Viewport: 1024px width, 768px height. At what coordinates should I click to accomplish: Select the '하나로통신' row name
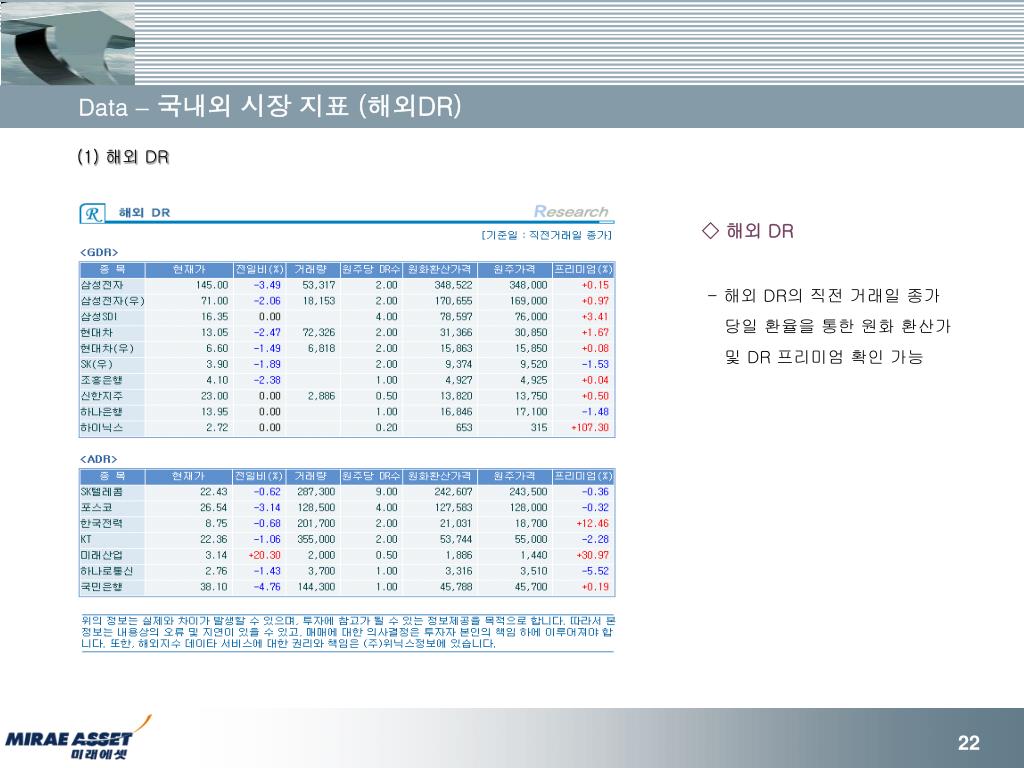(106, 571)
